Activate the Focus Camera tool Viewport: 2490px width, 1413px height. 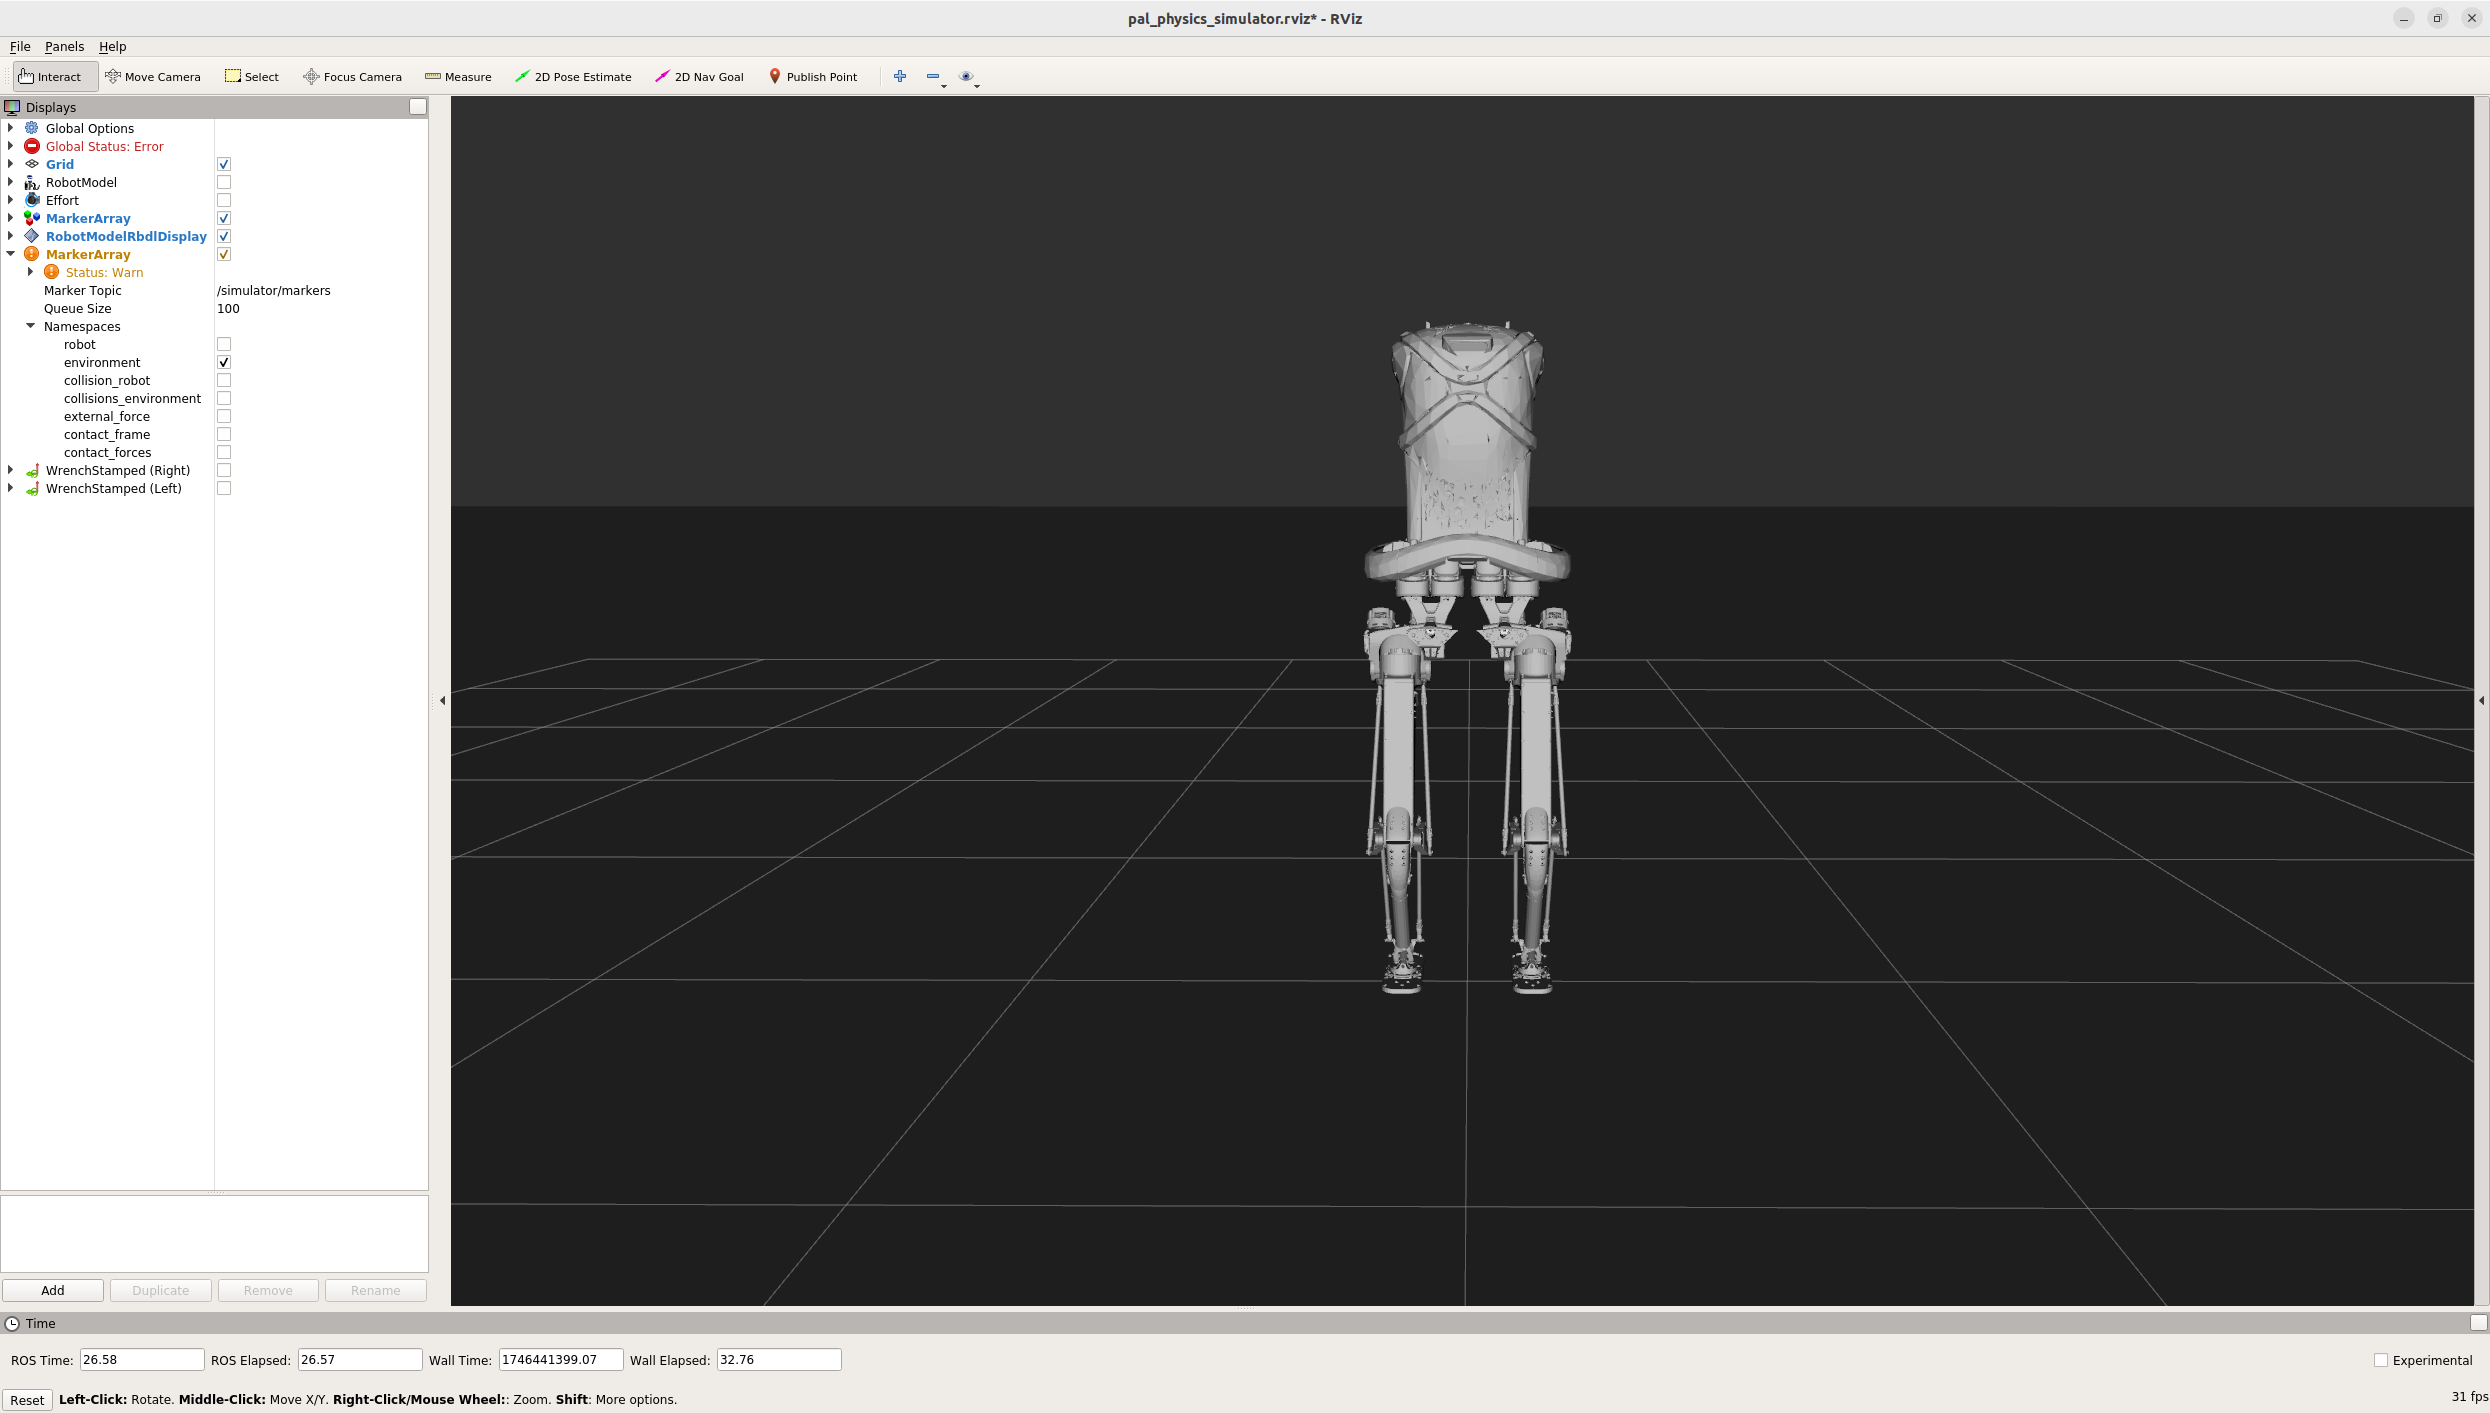click(352, 77)
